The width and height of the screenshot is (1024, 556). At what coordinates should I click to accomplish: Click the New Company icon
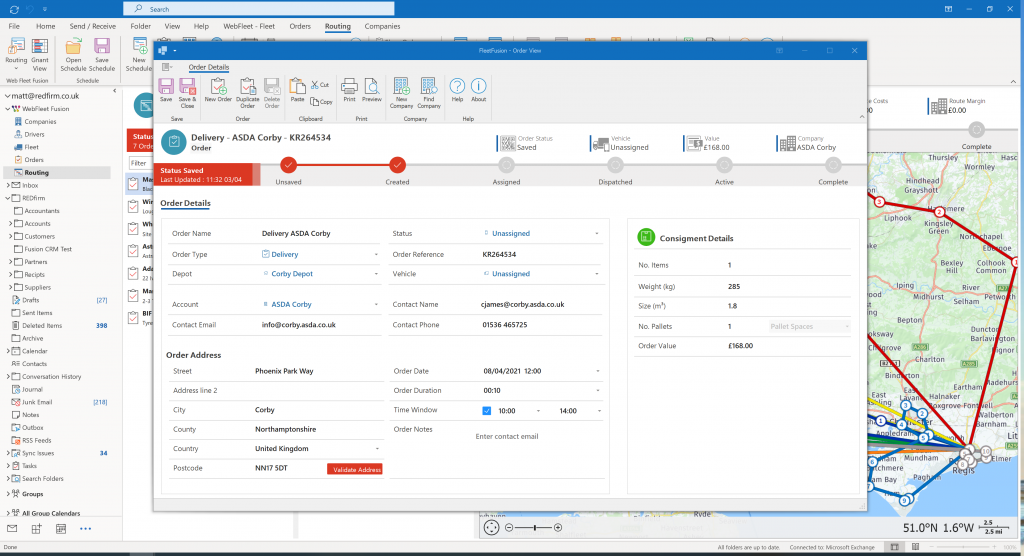click(401, 89)
